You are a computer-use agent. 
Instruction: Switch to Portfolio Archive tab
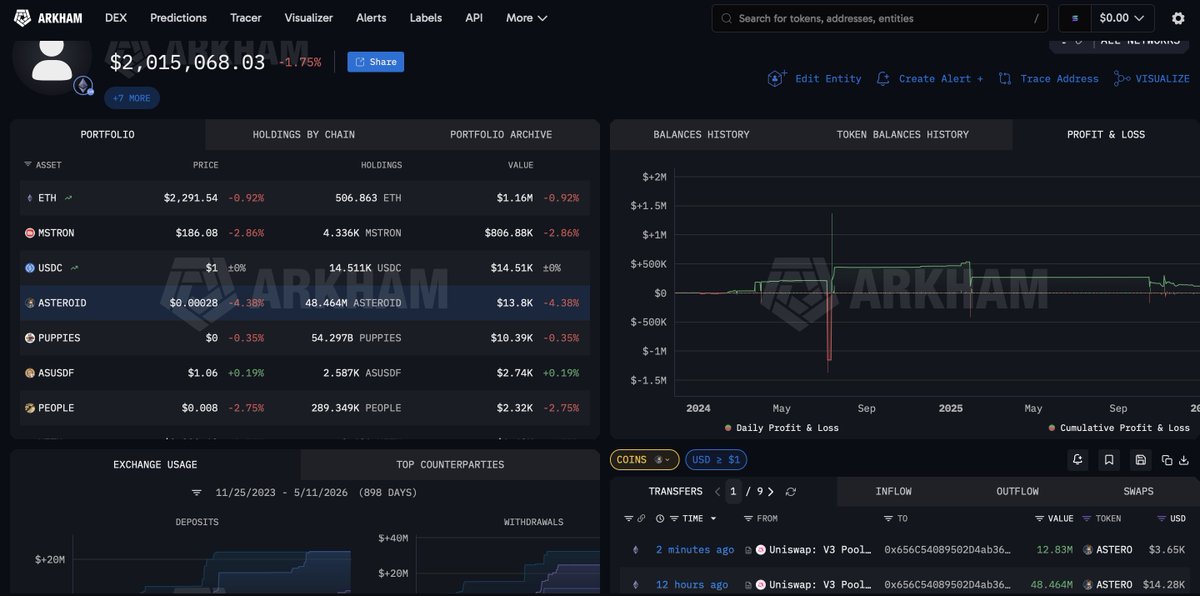pyautogui.click(x=501, y=134)
